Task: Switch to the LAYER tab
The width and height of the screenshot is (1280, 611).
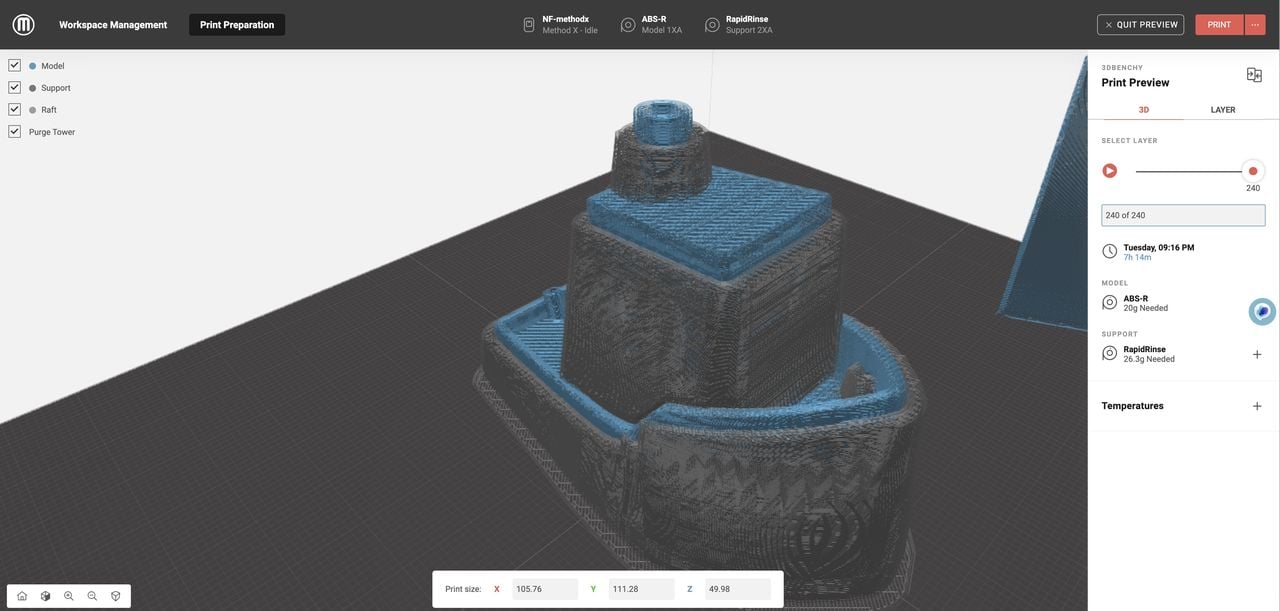Action: (x=1222, y=110)
